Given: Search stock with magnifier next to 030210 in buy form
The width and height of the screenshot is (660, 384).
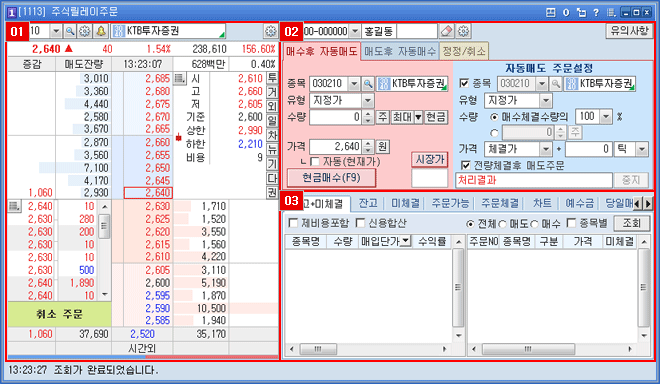Looking at the screenshot, I should point(368,84).
